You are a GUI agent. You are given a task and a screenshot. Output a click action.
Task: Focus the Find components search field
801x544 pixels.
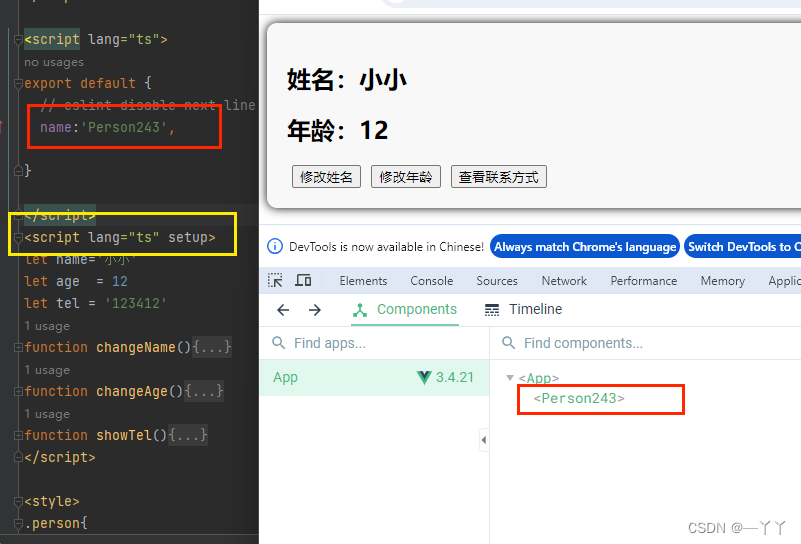(645, 343)
